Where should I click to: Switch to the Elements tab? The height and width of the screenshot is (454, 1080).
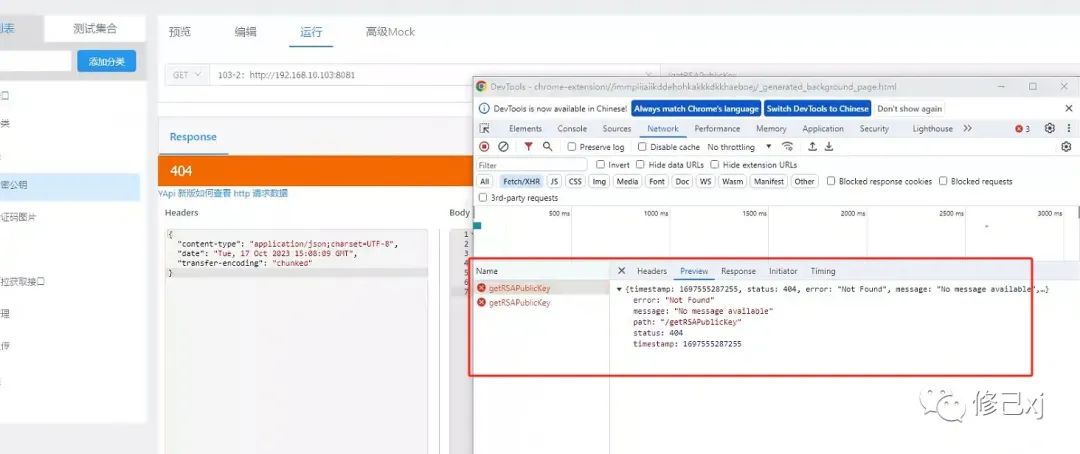(526, 129)
